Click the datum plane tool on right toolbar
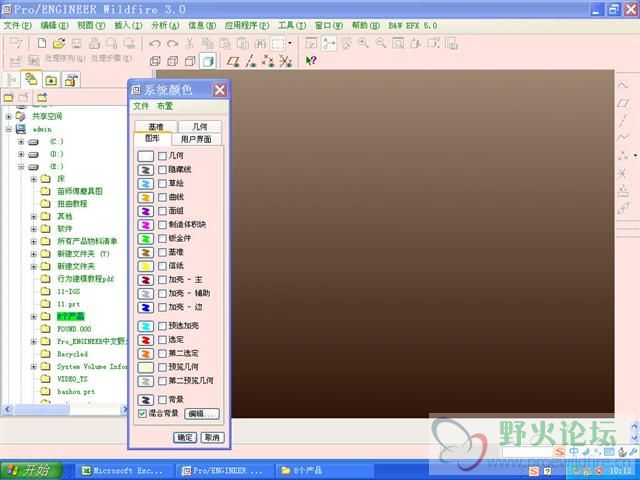640x480 pixels. 623,103
